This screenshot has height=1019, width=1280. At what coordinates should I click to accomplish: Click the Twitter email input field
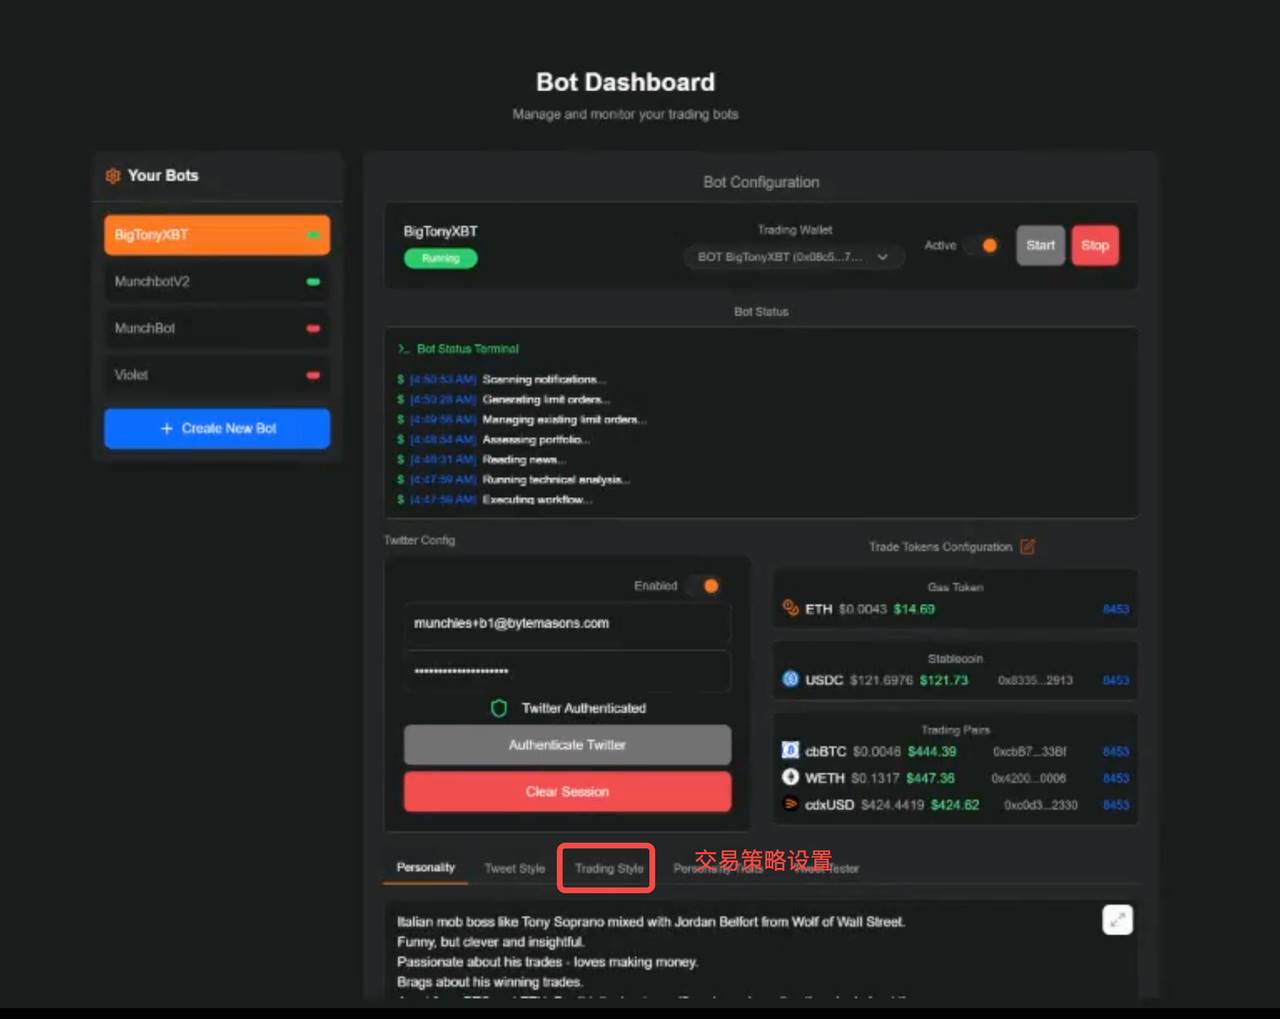point(567,623)
